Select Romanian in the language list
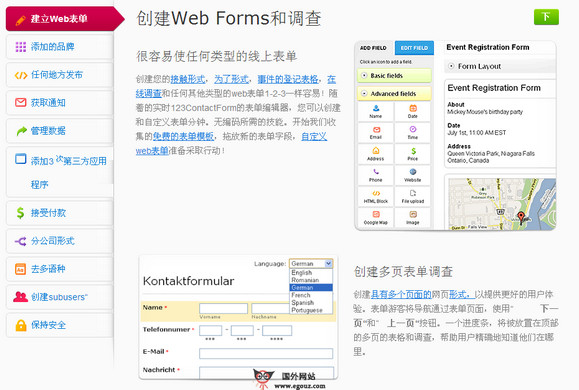The height and width of the screenshot is (390, 579). point(311,280)
